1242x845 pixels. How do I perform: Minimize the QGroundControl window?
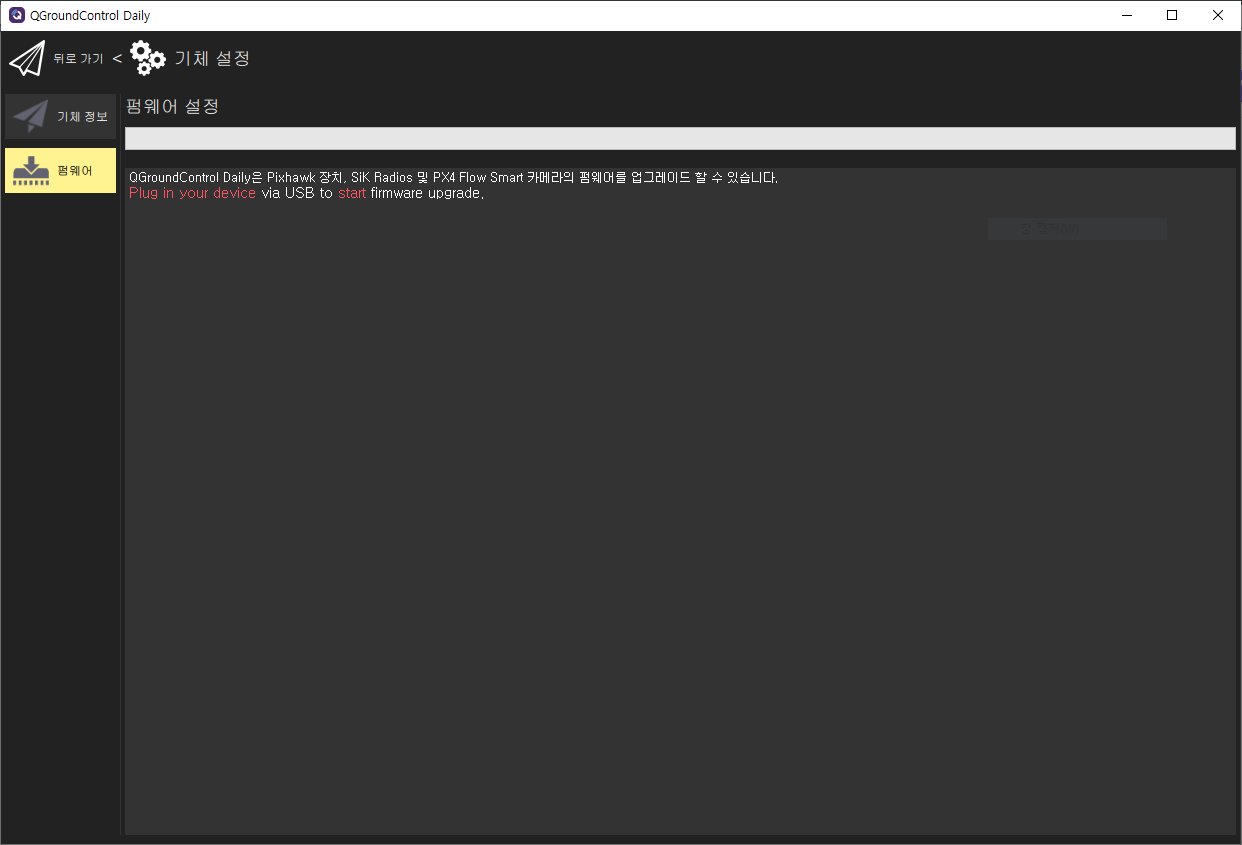click(1127, 15)
